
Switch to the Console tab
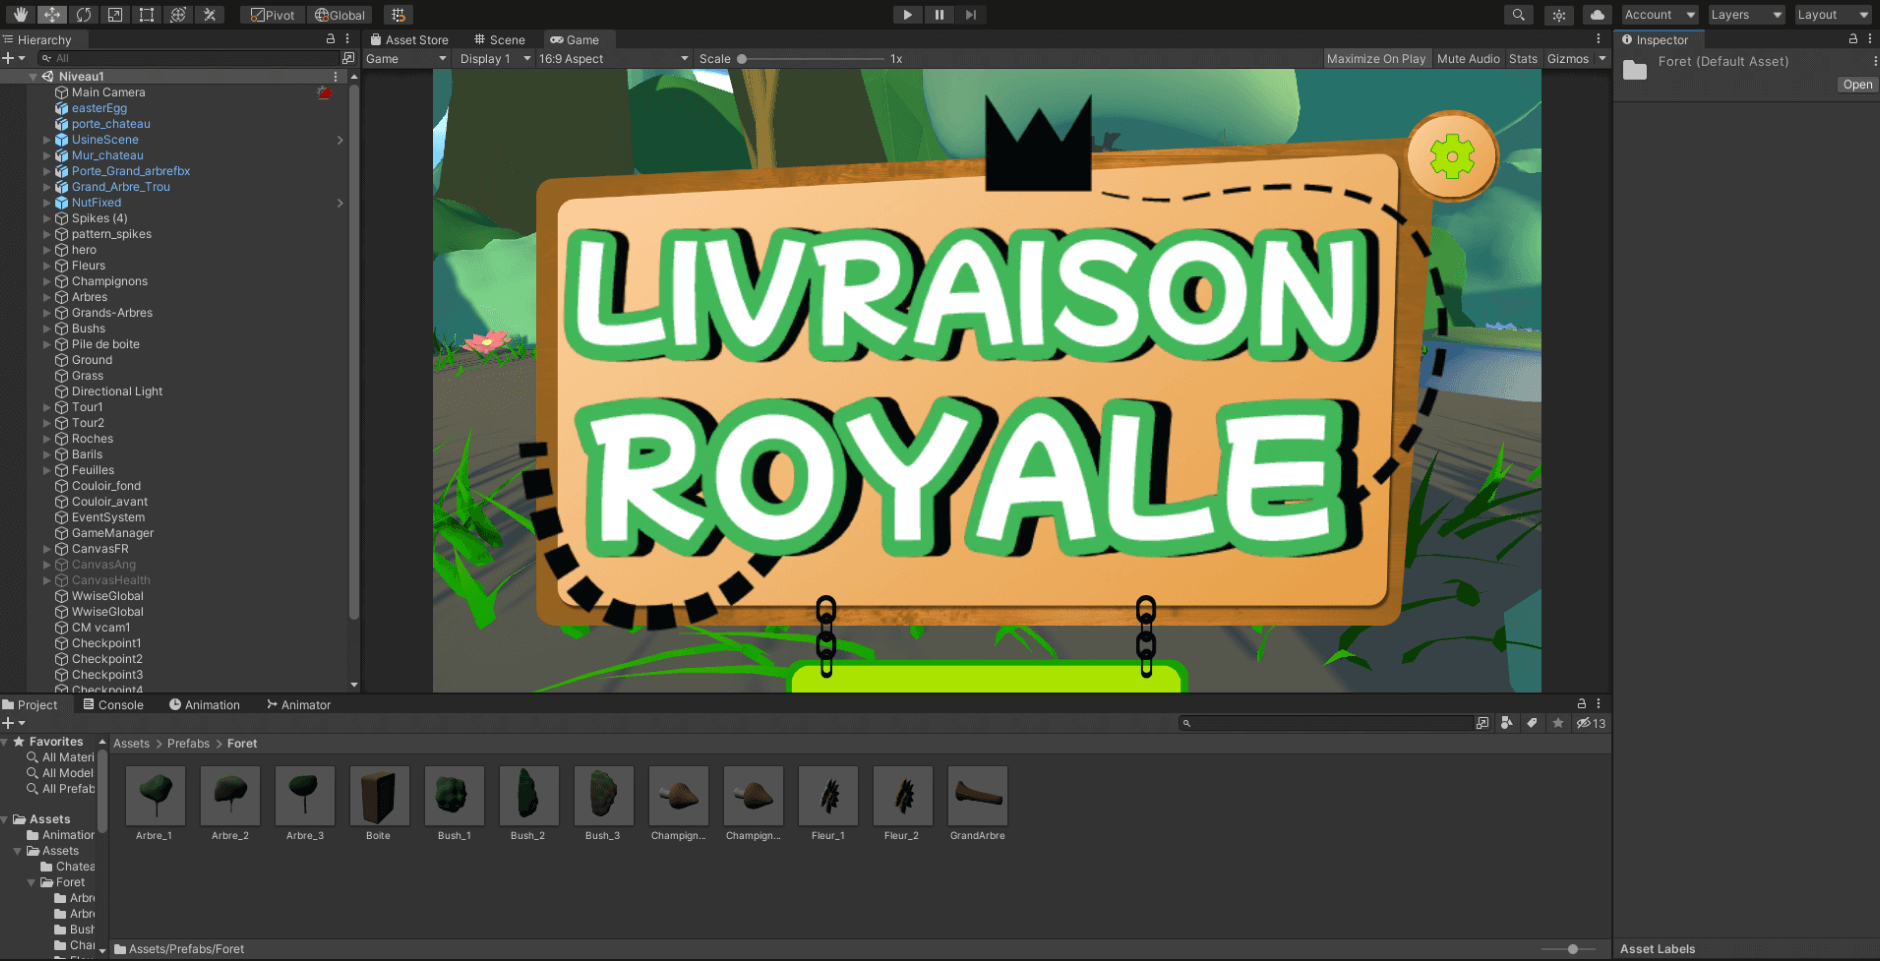tap(113, 705)
